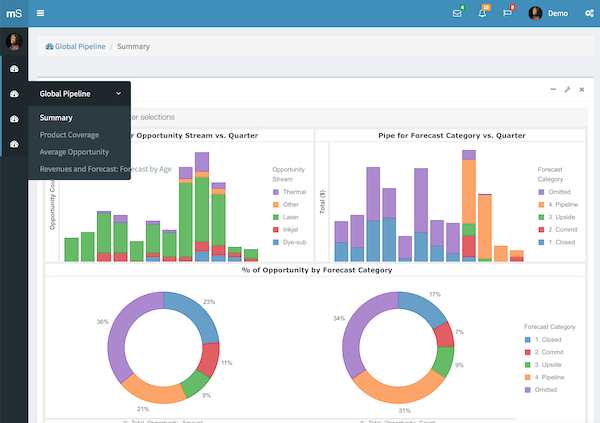Image resolution: width=600 pixels, height=423 pixels.
Task: Open panel settings wrench icon
Action: click(x=567, y=89)
